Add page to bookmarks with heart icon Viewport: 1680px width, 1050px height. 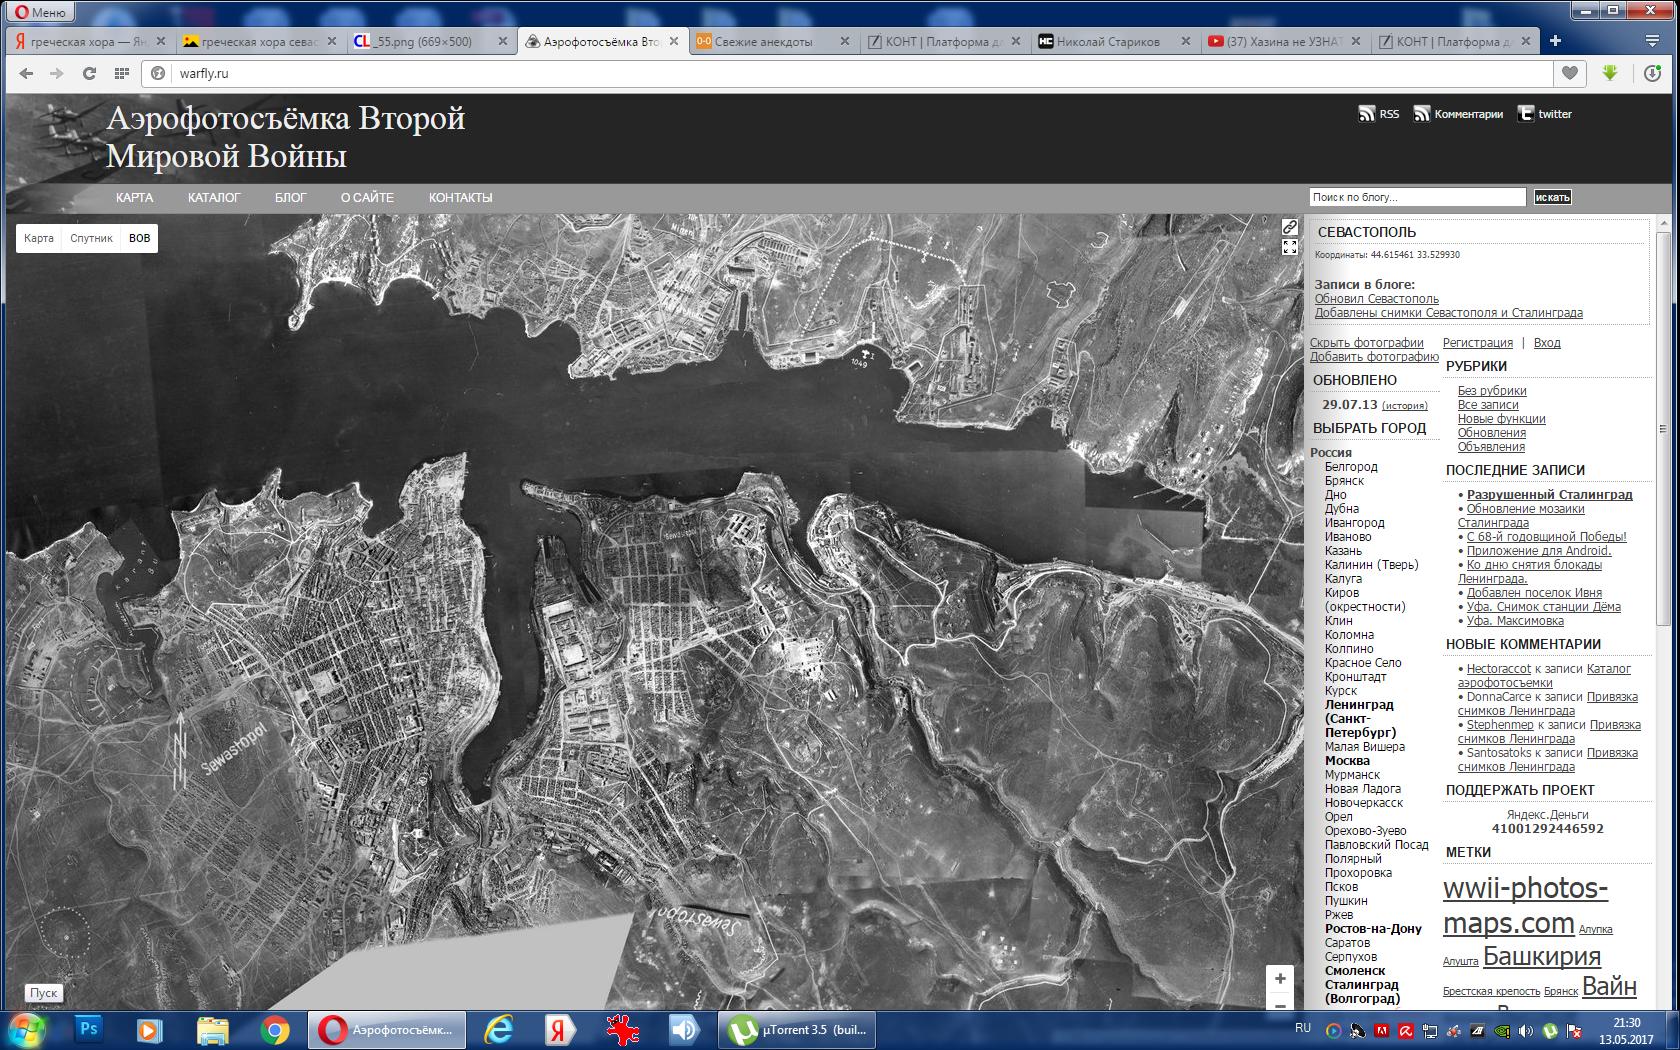[1569, 73]
